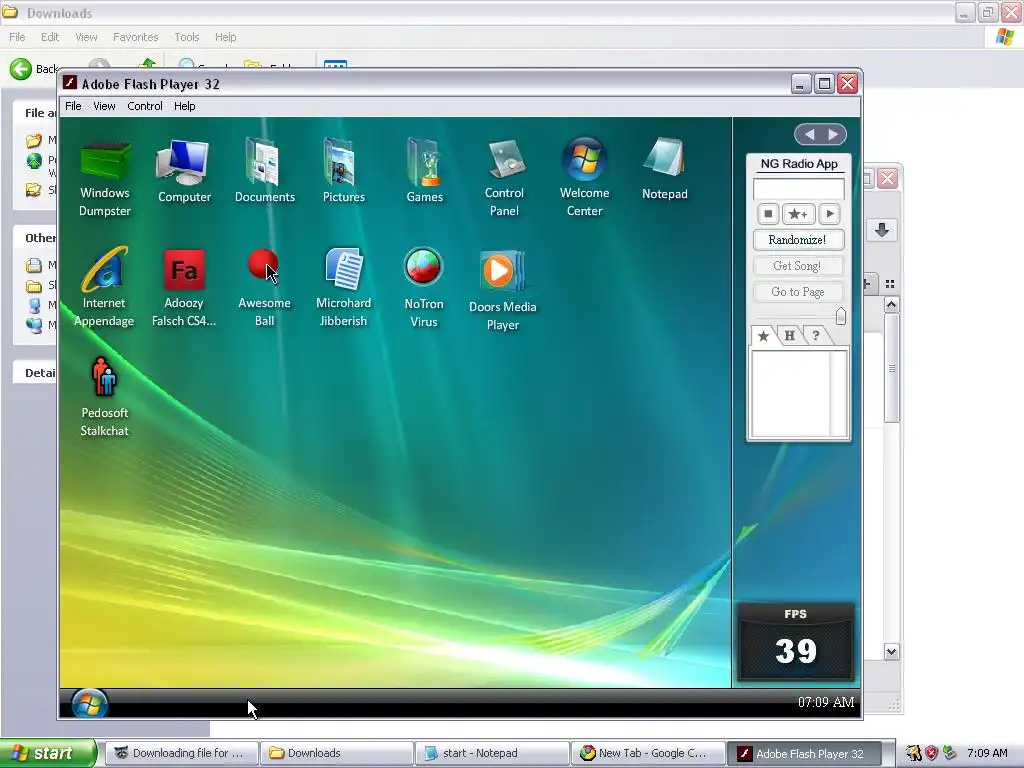Add song to favorites with star-plus button
Screen dimensions: 1024x768
tap(798, 214)
